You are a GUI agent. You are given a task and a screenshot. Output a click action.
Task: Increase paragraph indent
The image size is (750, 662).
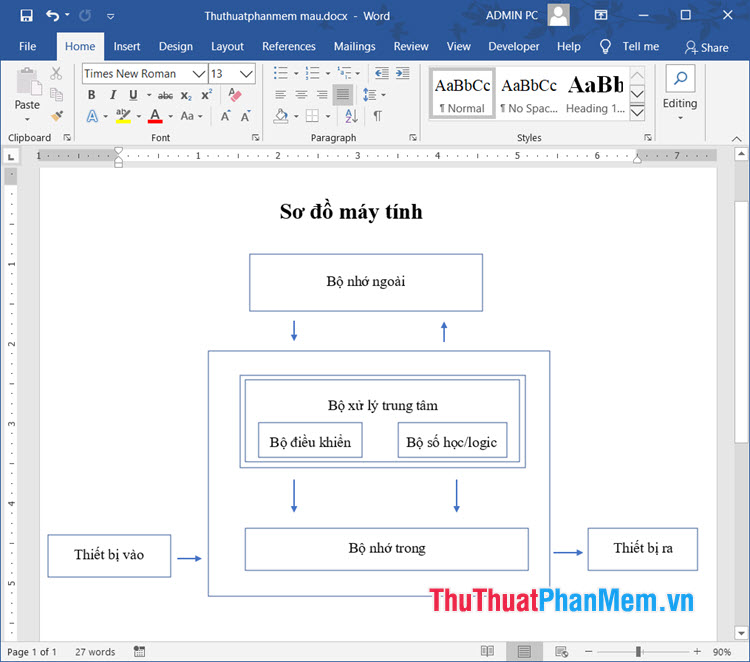[x=403, y=73]
